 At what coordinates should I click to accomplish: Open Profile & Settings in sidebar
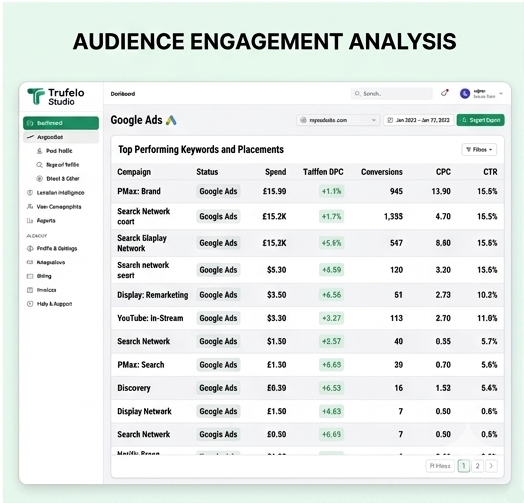coord(52,248)
